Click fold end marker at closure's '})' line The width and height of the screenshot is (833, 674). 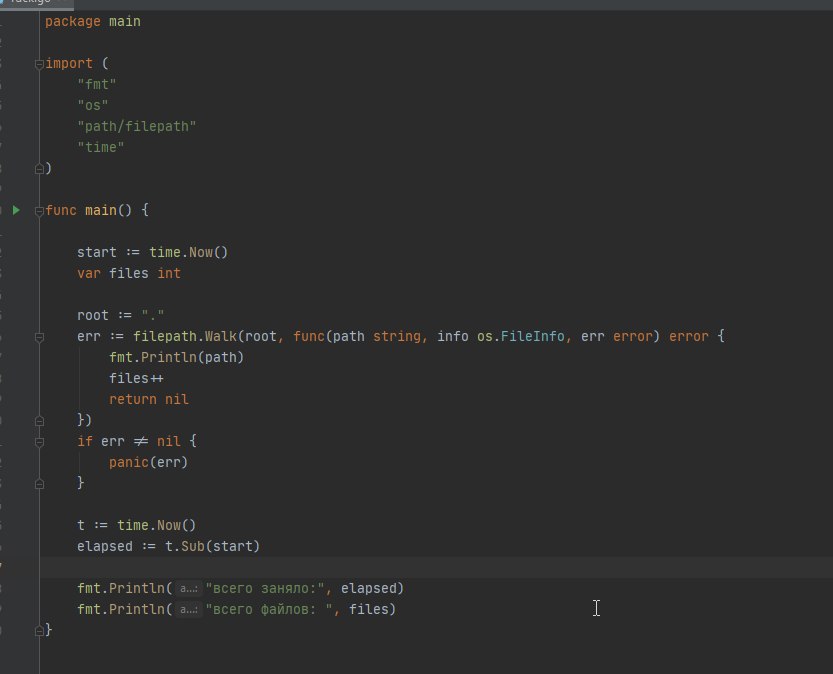pos(39,421)
